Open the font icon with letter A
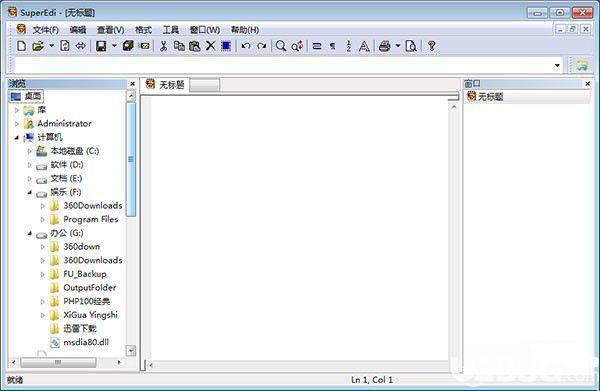 (364, 46)
